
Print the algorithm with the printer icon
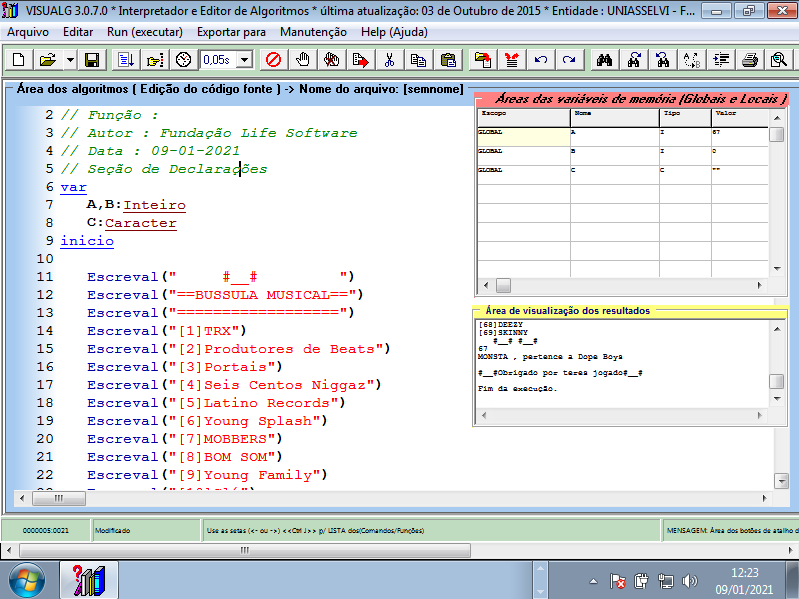pyautogui.click(x=750, y=60)
